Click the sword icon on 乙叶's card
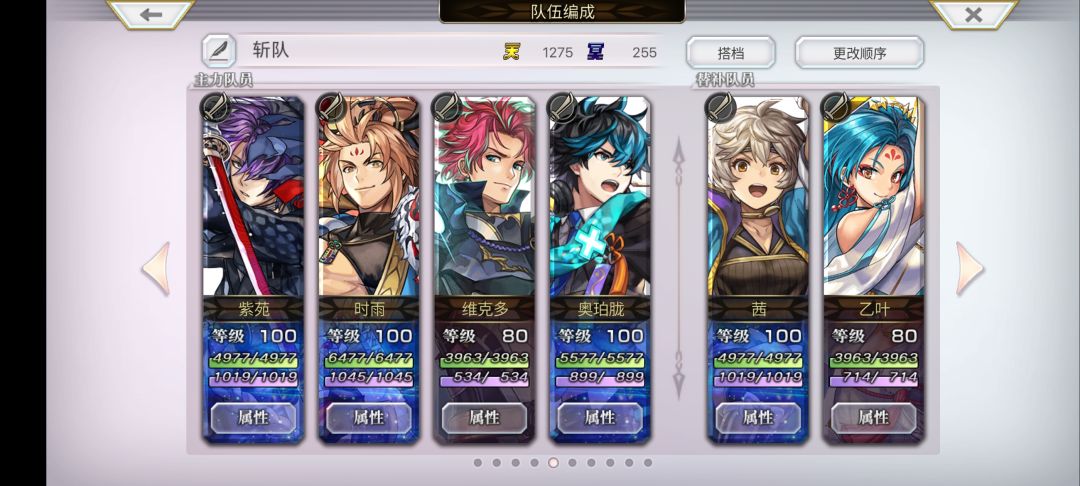Viewport: 1080px width, 486px height. tap(835, 107)
